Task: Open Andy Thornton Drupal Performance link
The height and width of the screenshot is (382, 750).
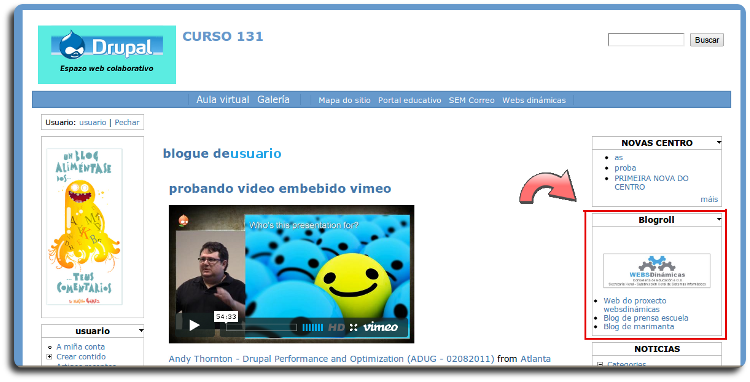Action: click(332, 359)
